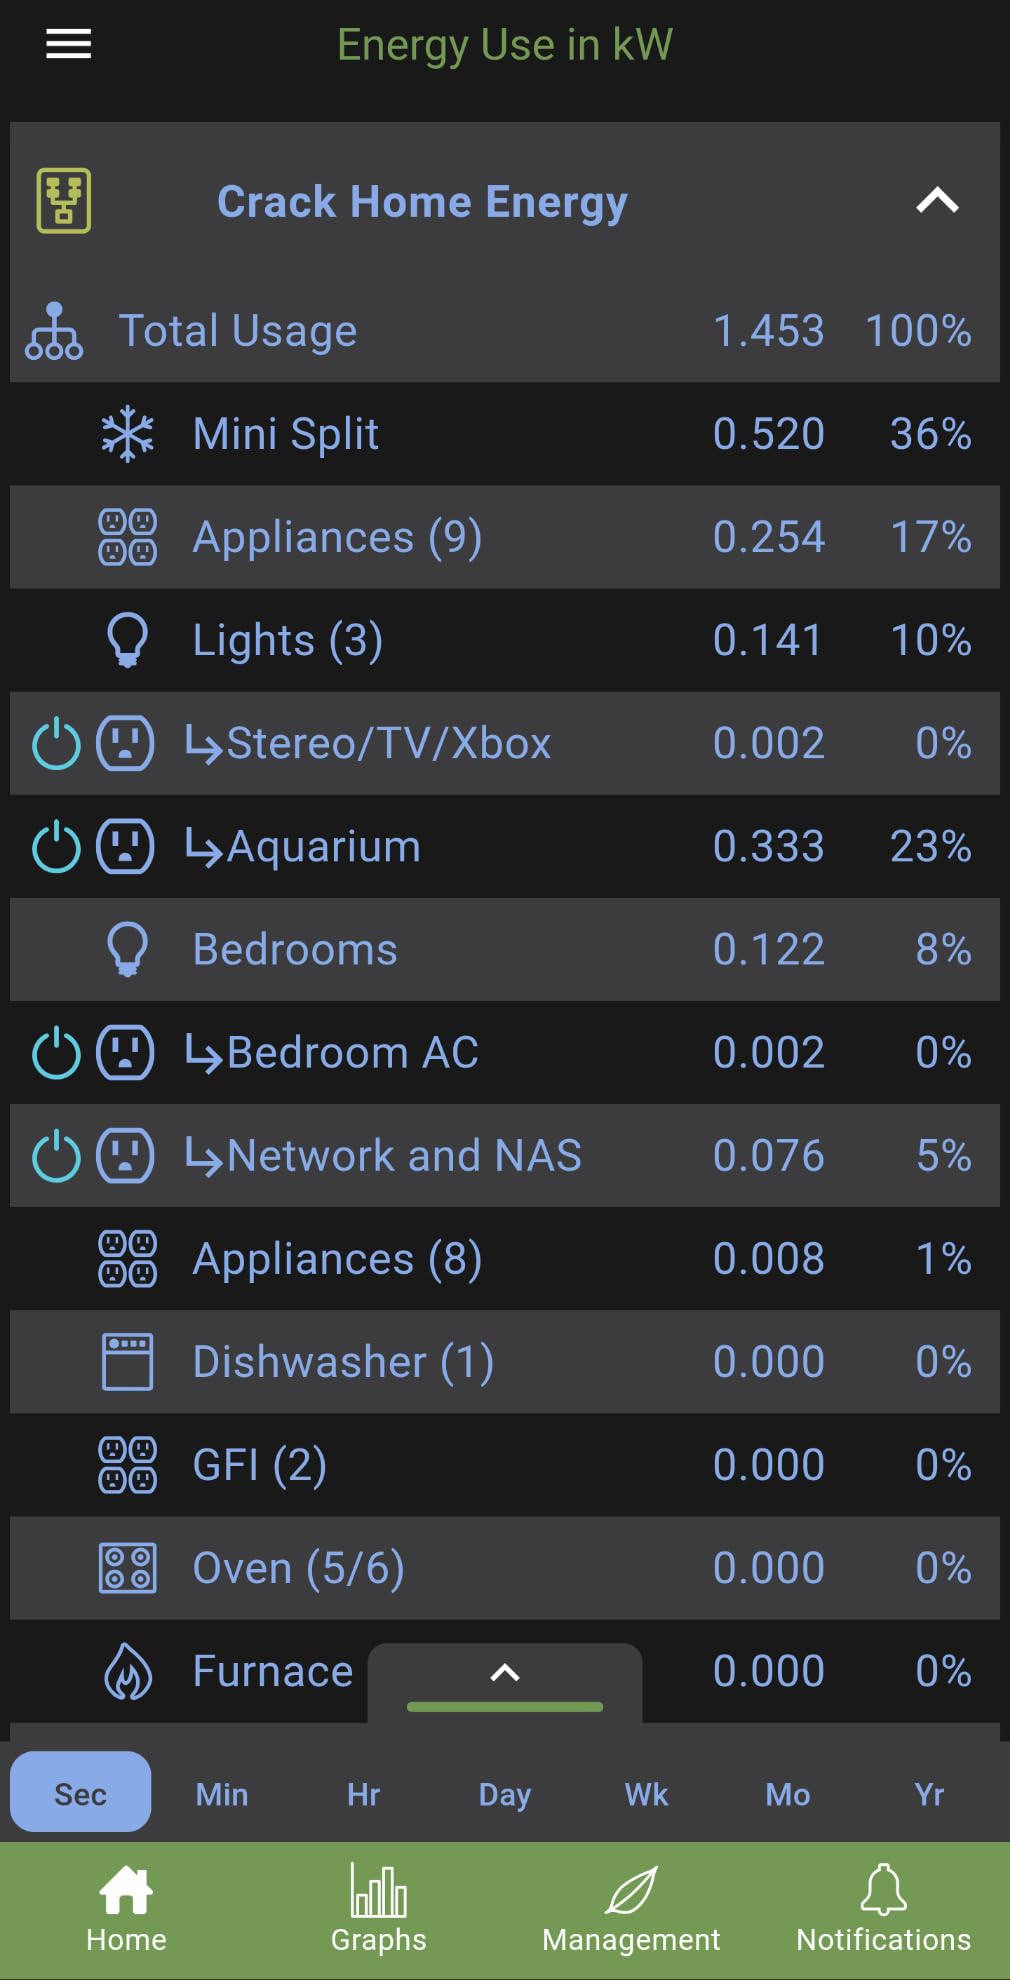Tap the Crack Home Energy panel icon
Image resolution: width=1010 pixels, height=1980 pixels.
click(64, 201)
